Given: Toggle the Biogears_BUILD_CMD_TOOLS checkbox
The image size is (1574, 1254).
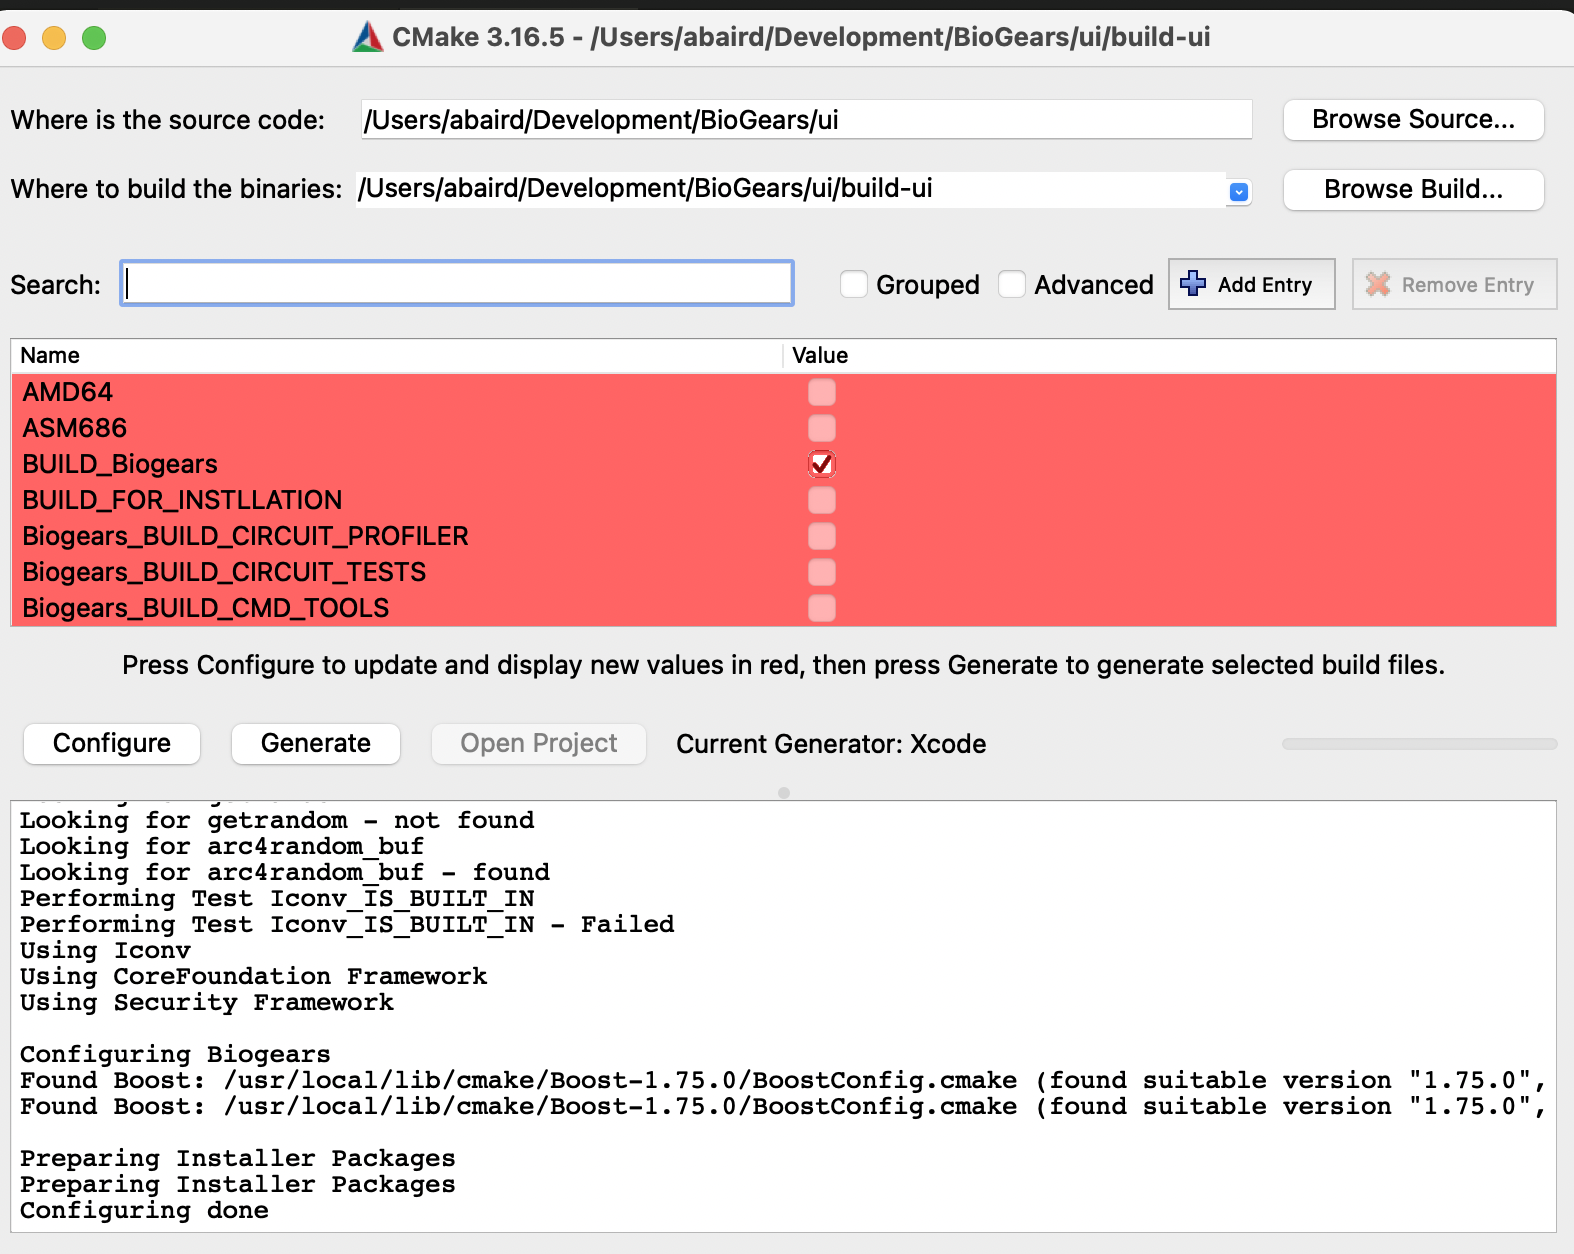Looking at the screenshot, I should 822,608.
